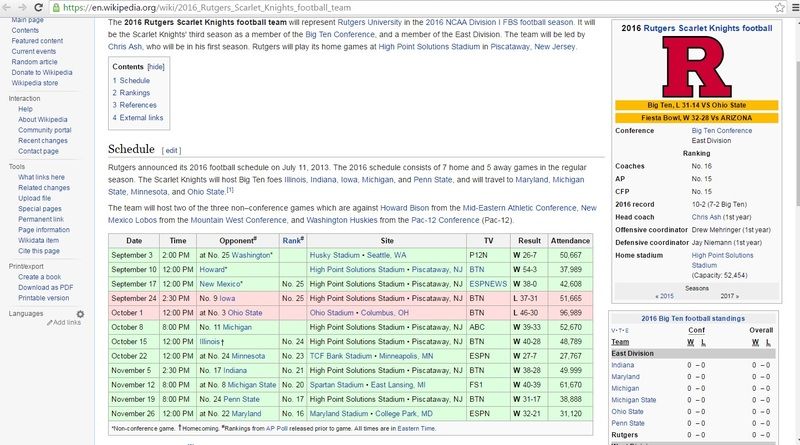Edit the Schedule section
The image size is (800, 445).
pos(171,151)
